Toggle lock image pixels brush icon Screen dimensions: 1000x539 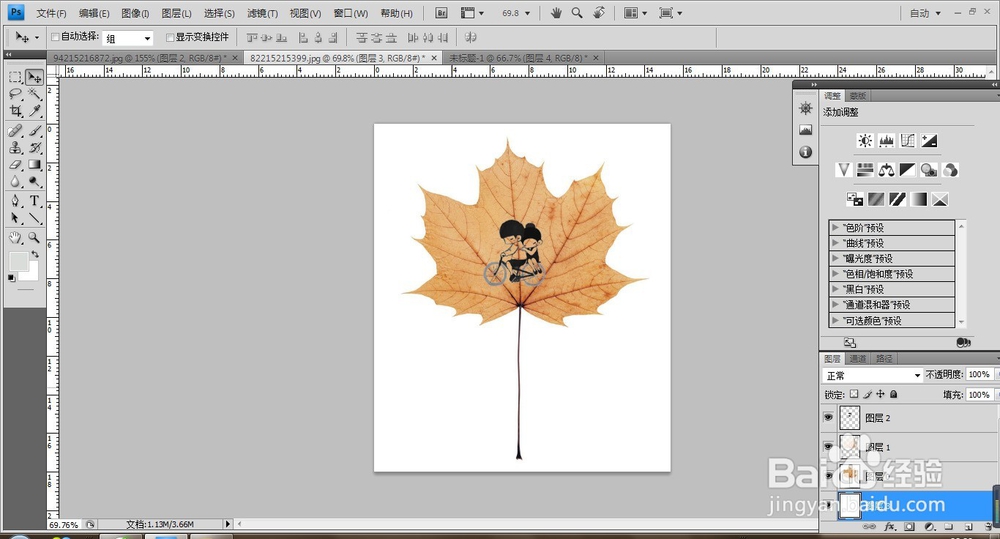(867, 394)
